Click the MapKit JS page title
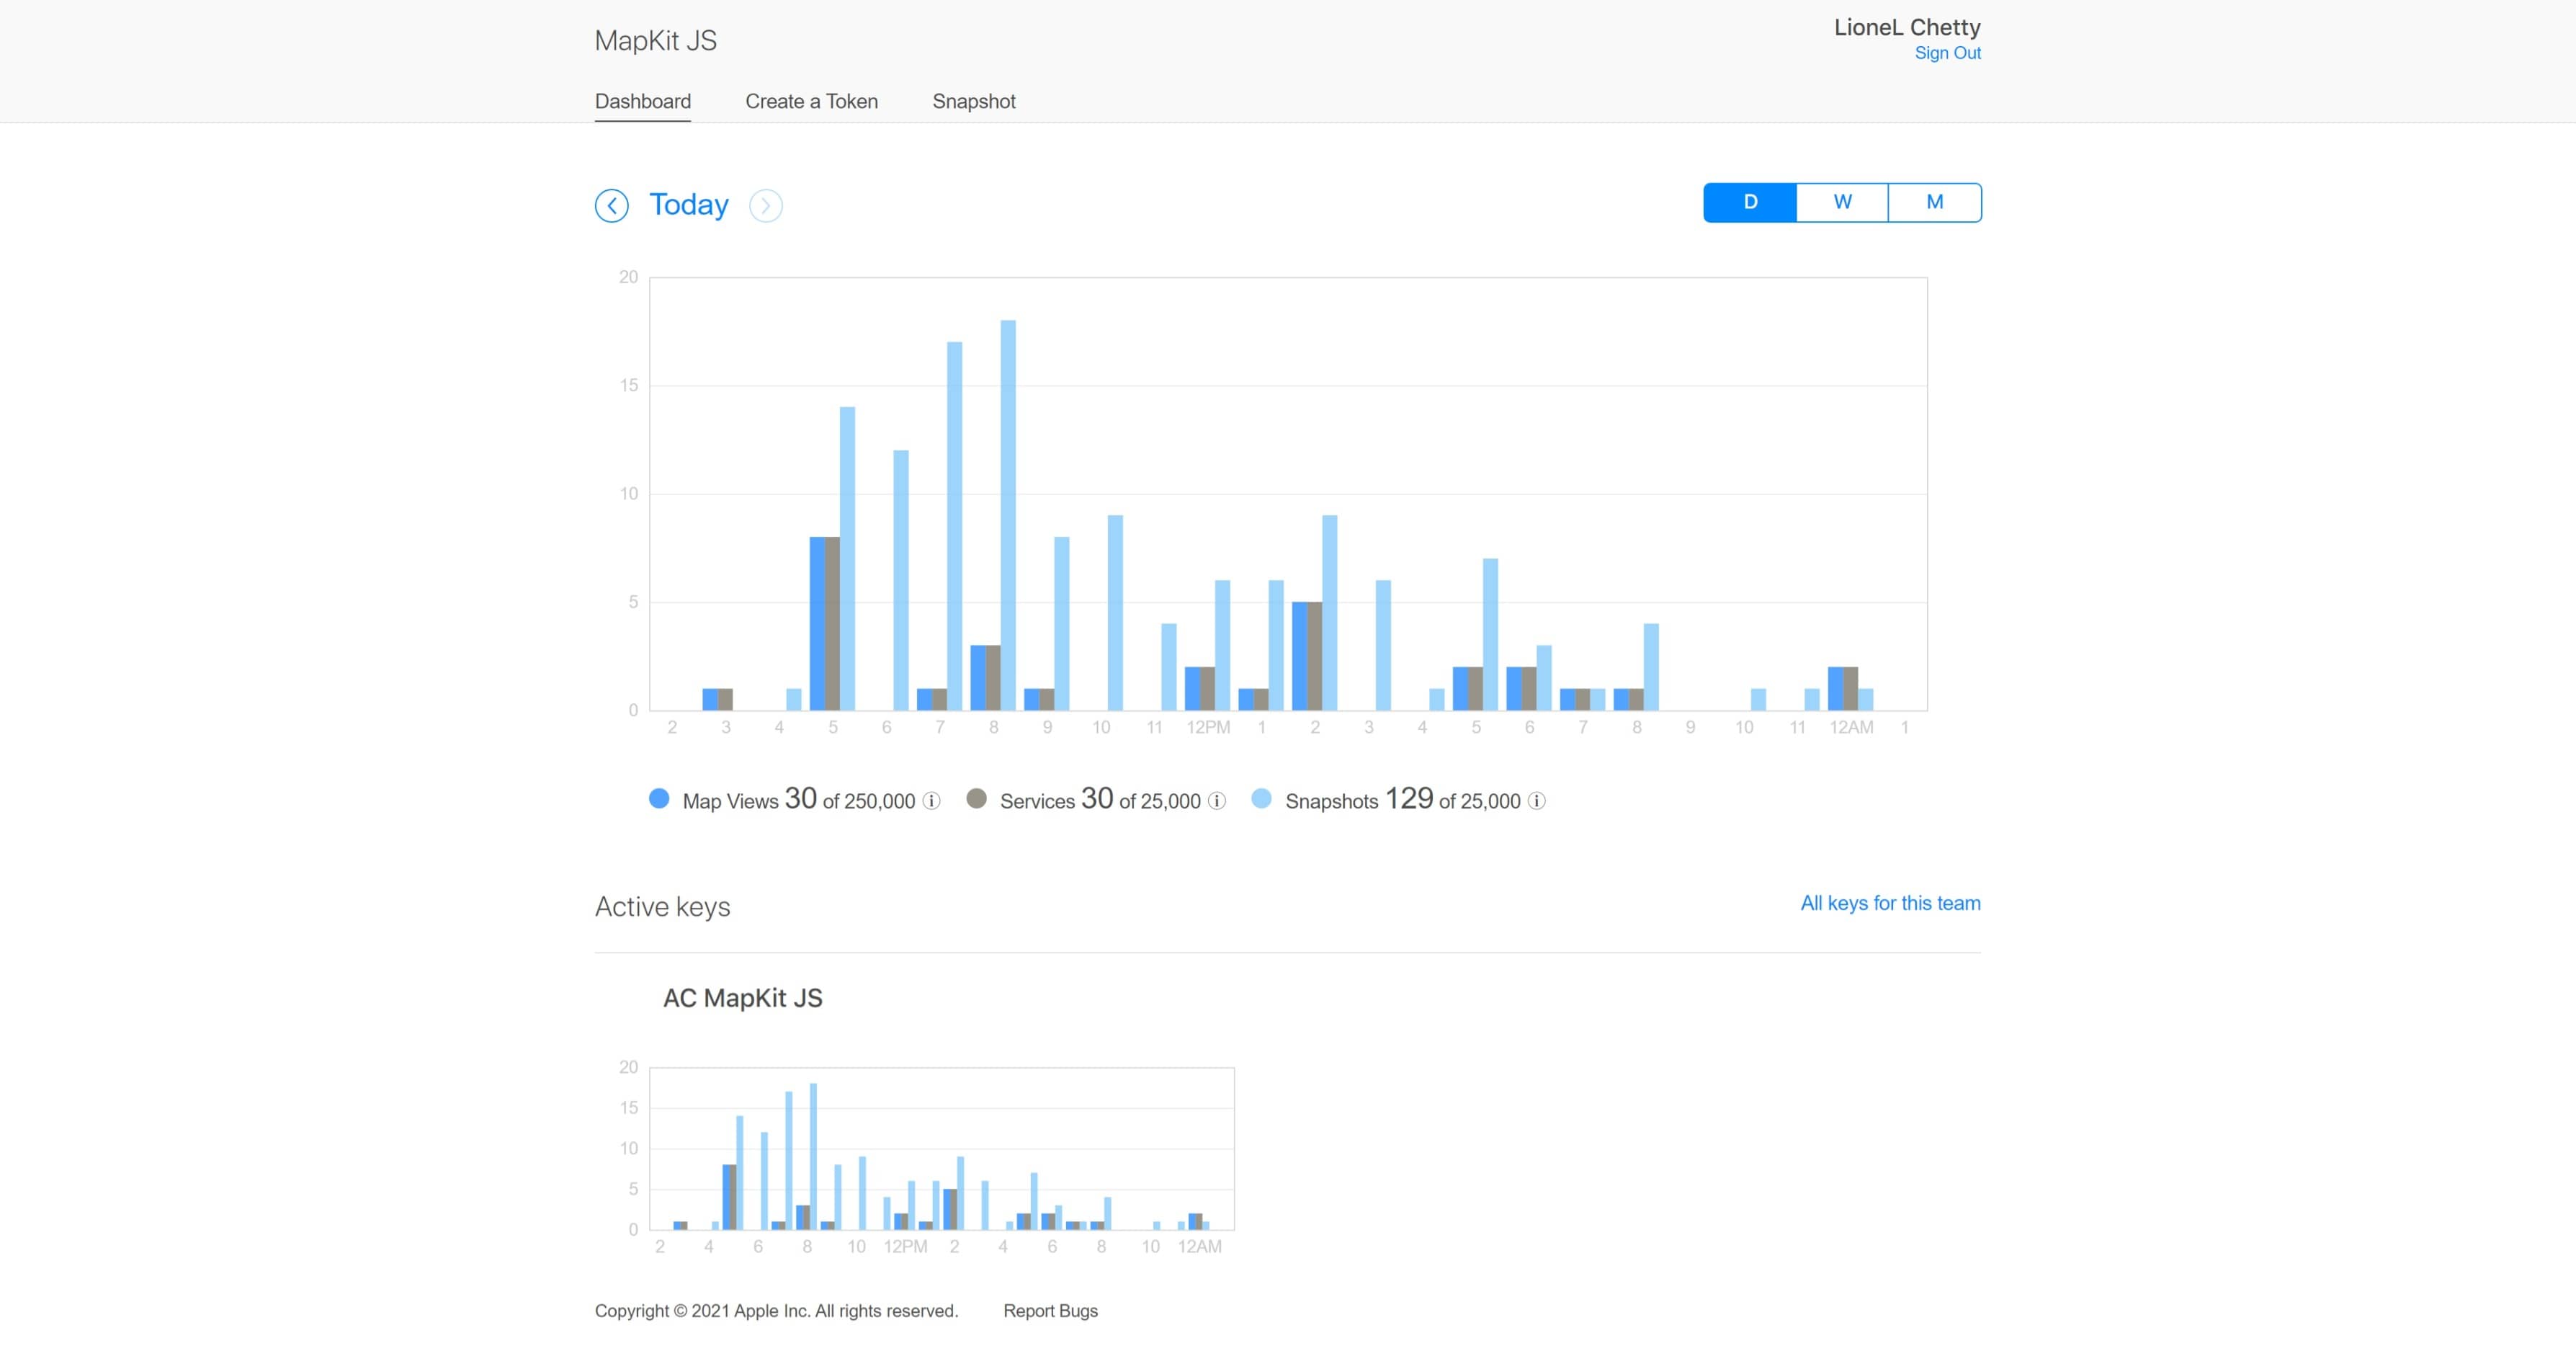The height and width of the screenshot is (1351, 2576). [656, 40]
